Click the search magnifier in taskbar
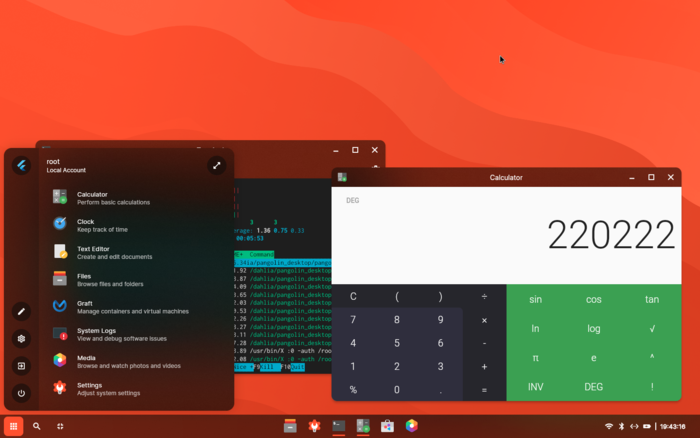Screen dimensions: 700x438 tap(37, 426)
